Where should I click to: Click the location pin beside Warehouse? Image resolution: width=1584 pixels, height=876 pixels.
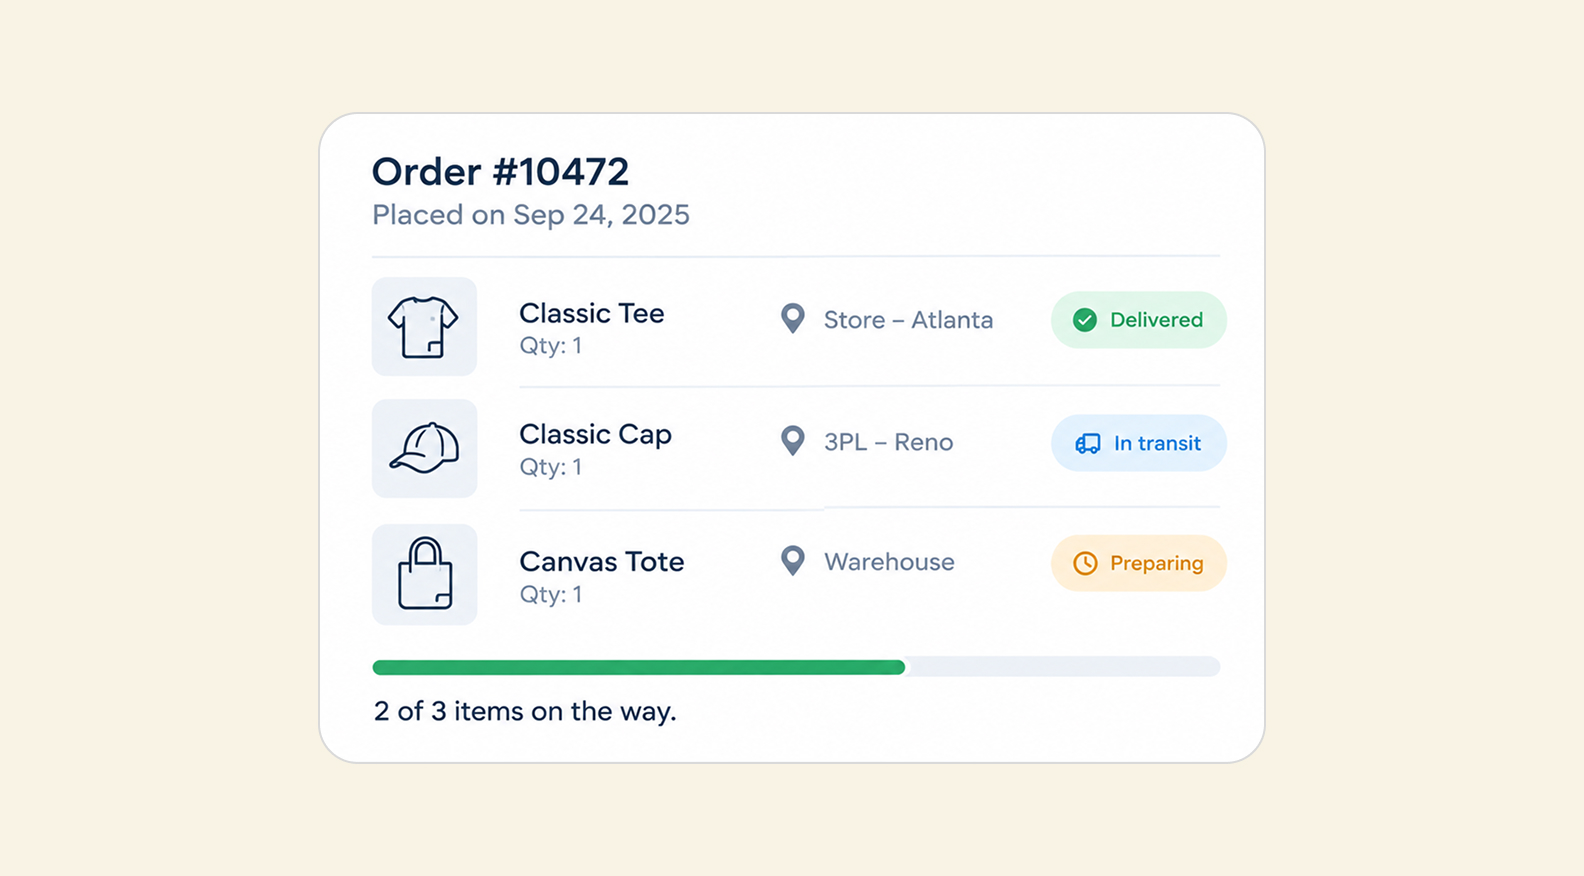(x=792, y=561)
